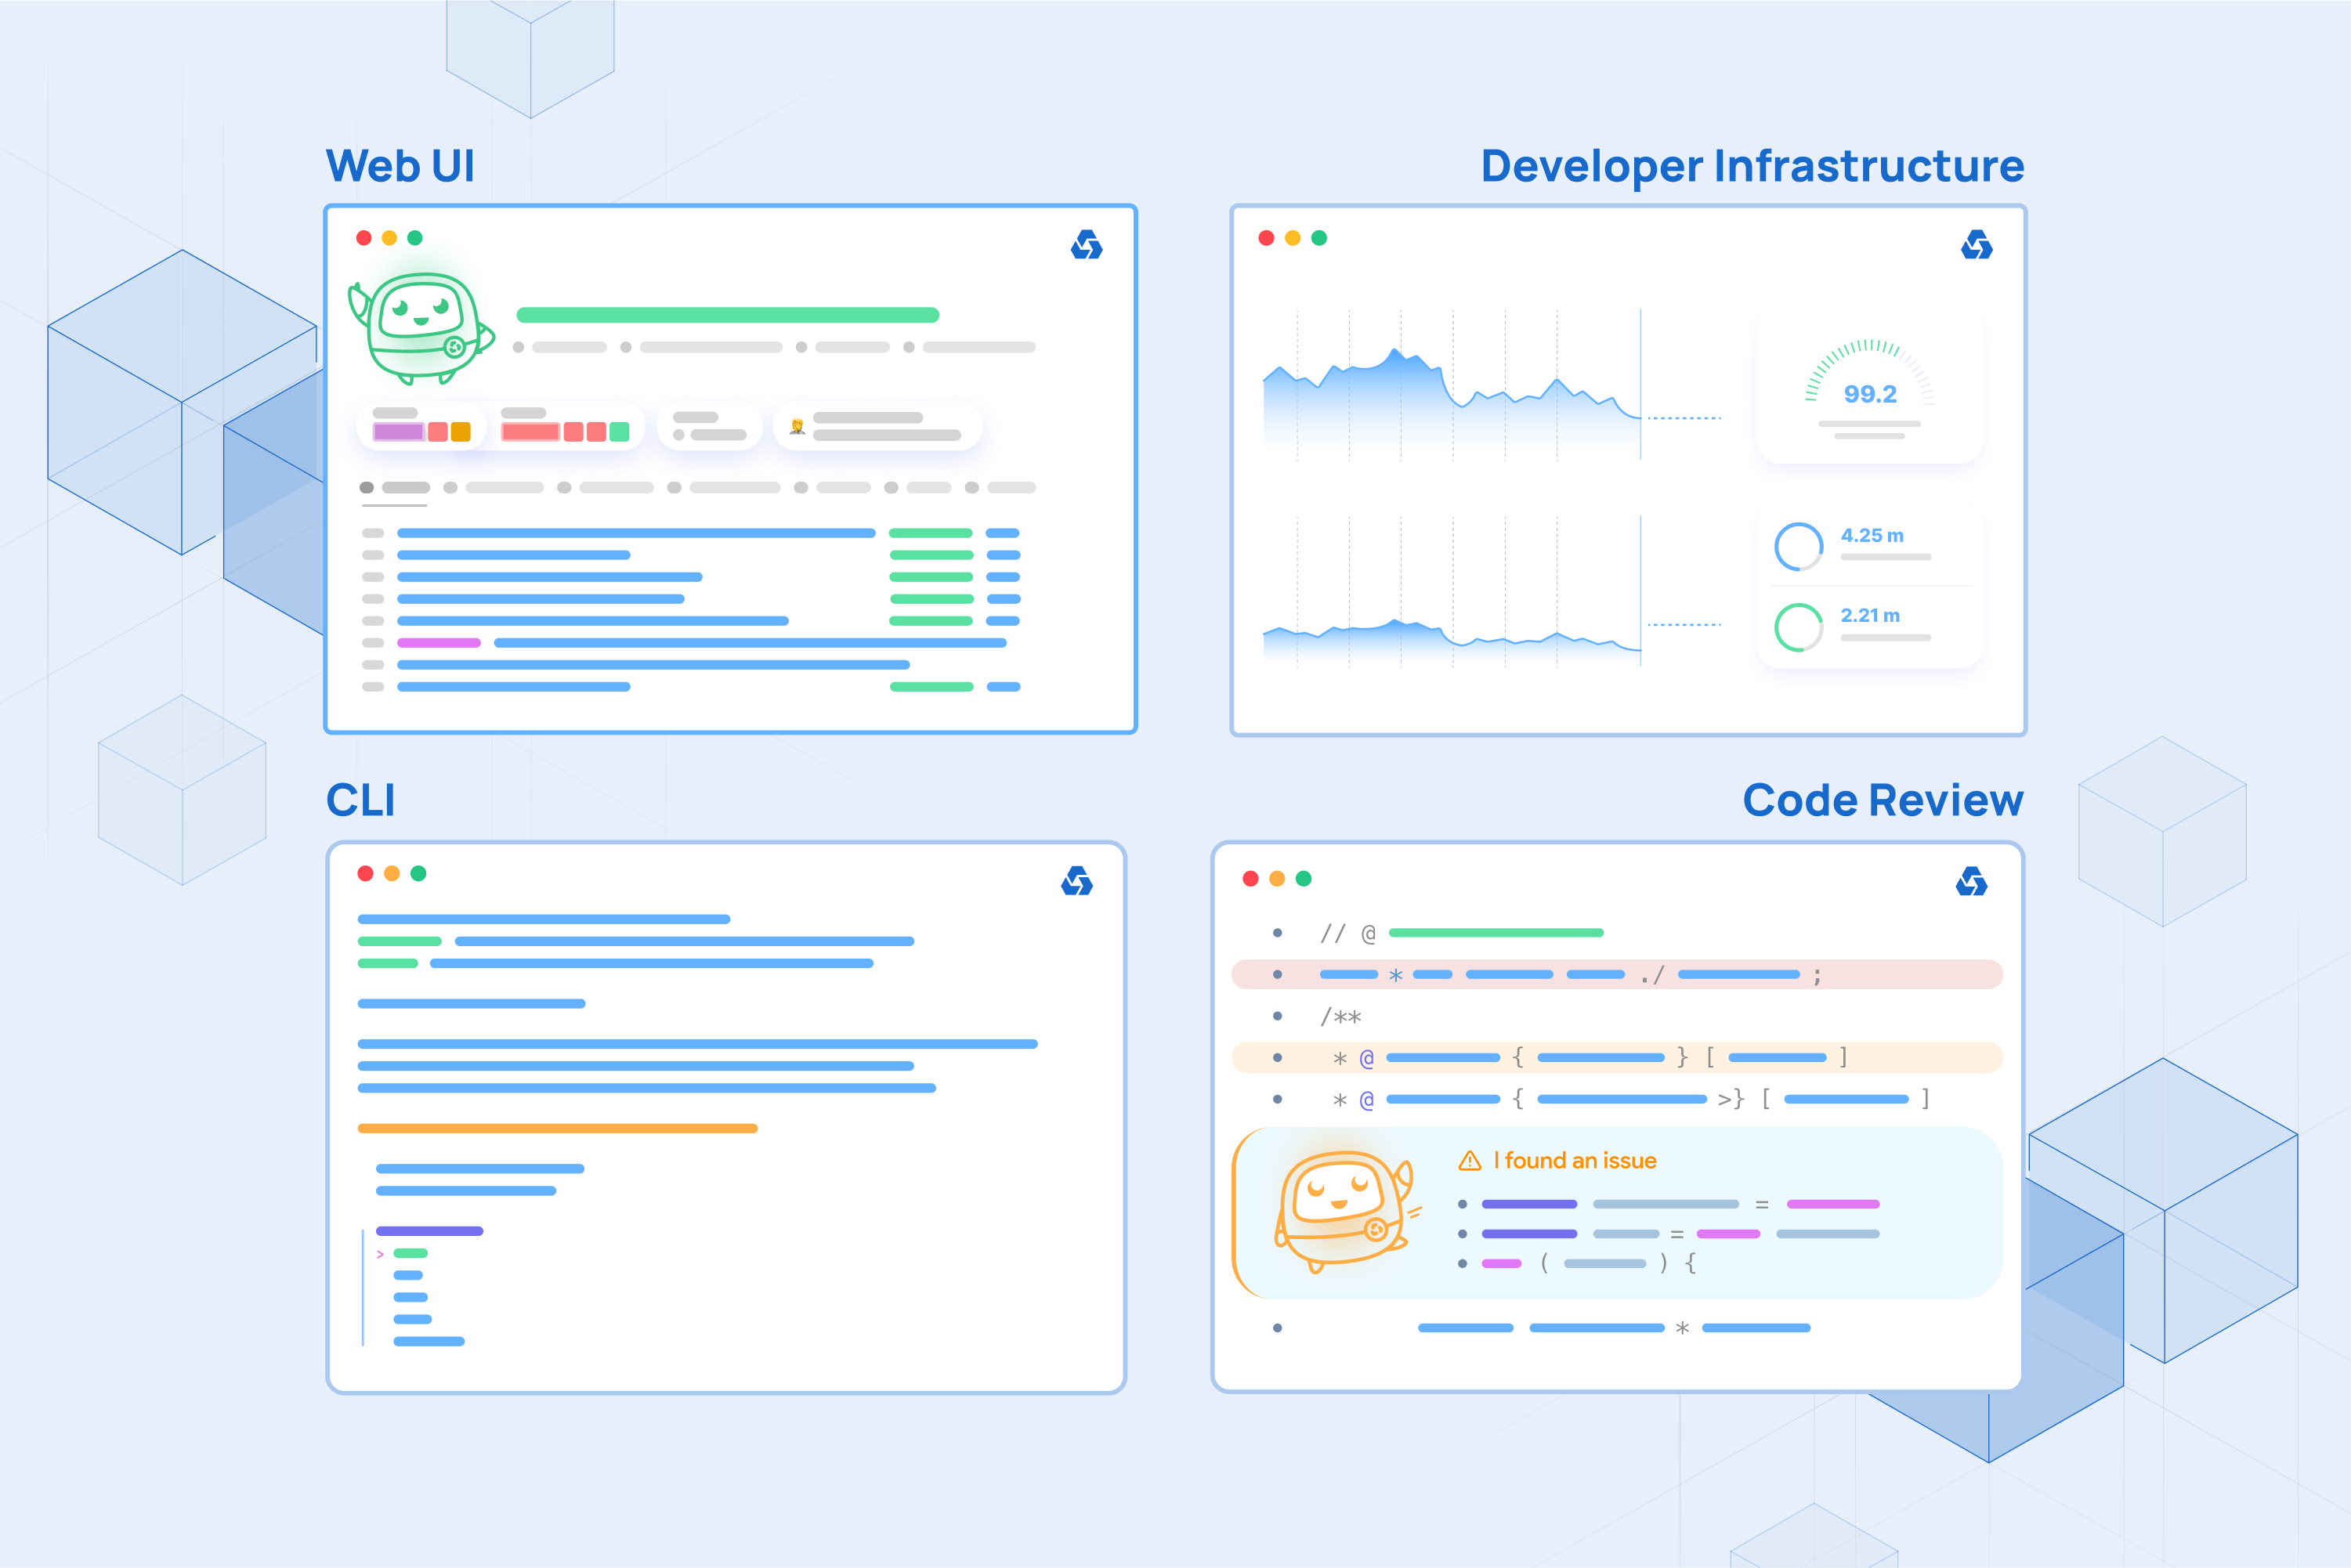Image resolution: width=2351 pixels, height=1568 pixels.
Task: Click the blue logo in Web UI window
Action: (x=1086, y=245)
